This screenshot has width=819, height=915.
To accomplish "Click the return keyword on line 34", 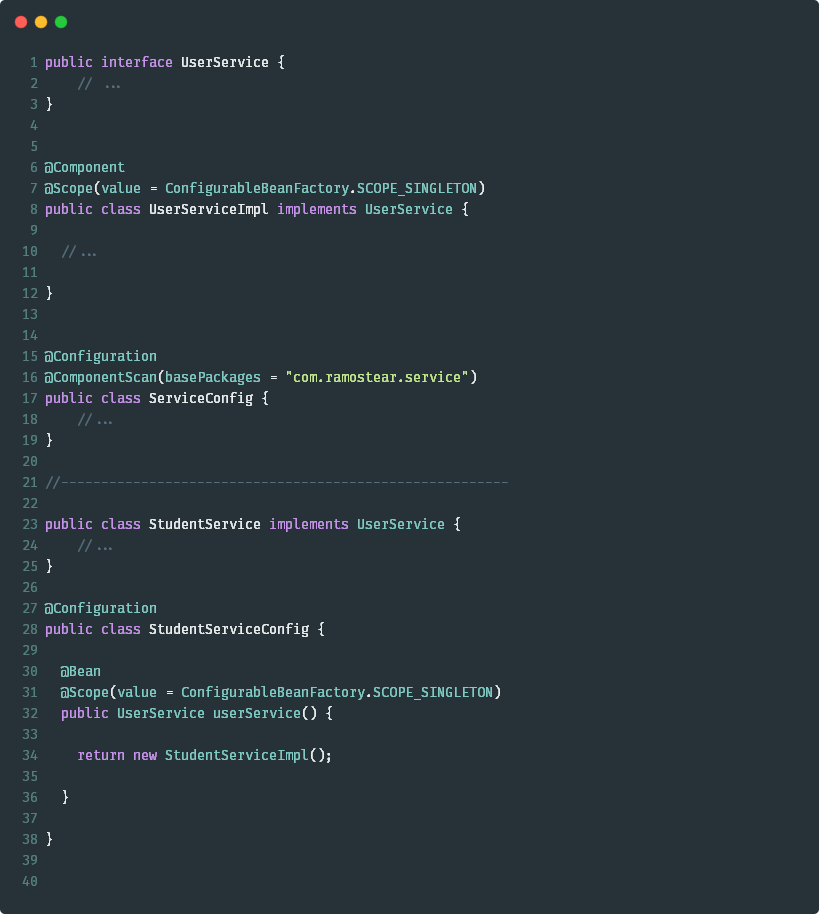I will click(x=101, y=755).
